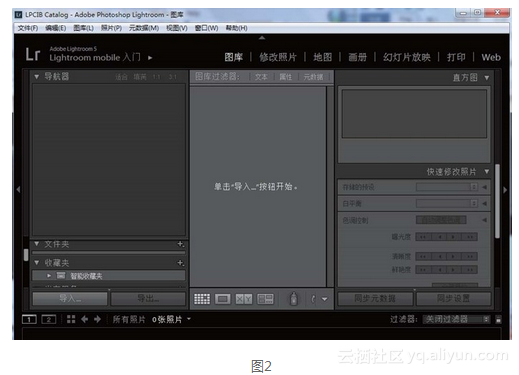Increase 鲜艳度 by large step
This screenshot has height=375, width=519.
point(470,270)
